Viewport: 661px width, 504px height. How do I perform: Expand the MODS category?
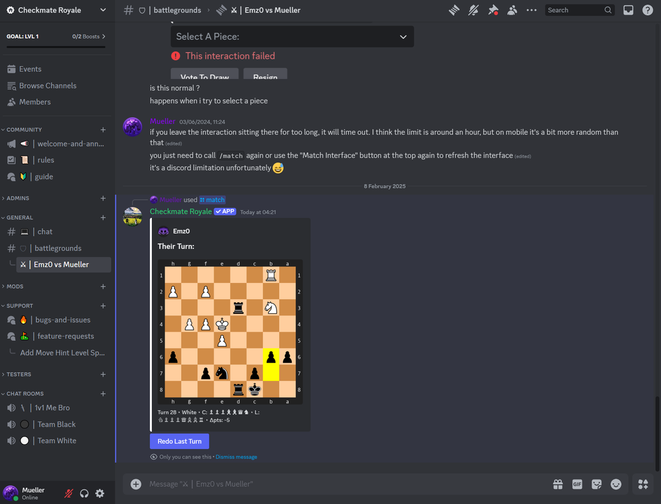pos(15,287)
